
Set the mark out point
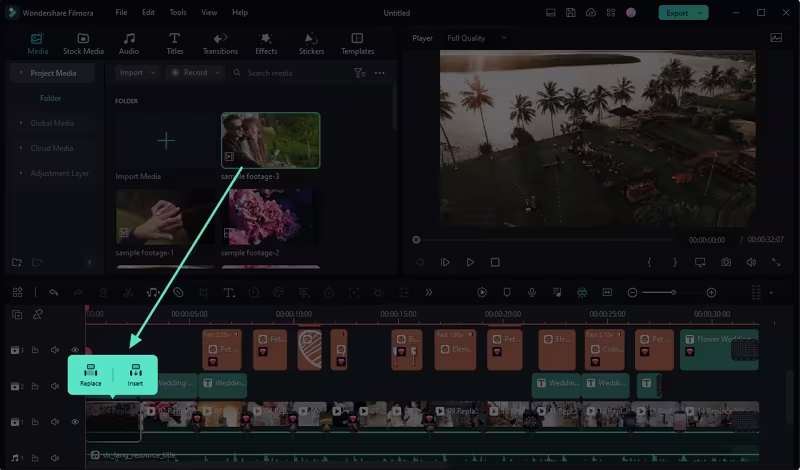[675, 262]
